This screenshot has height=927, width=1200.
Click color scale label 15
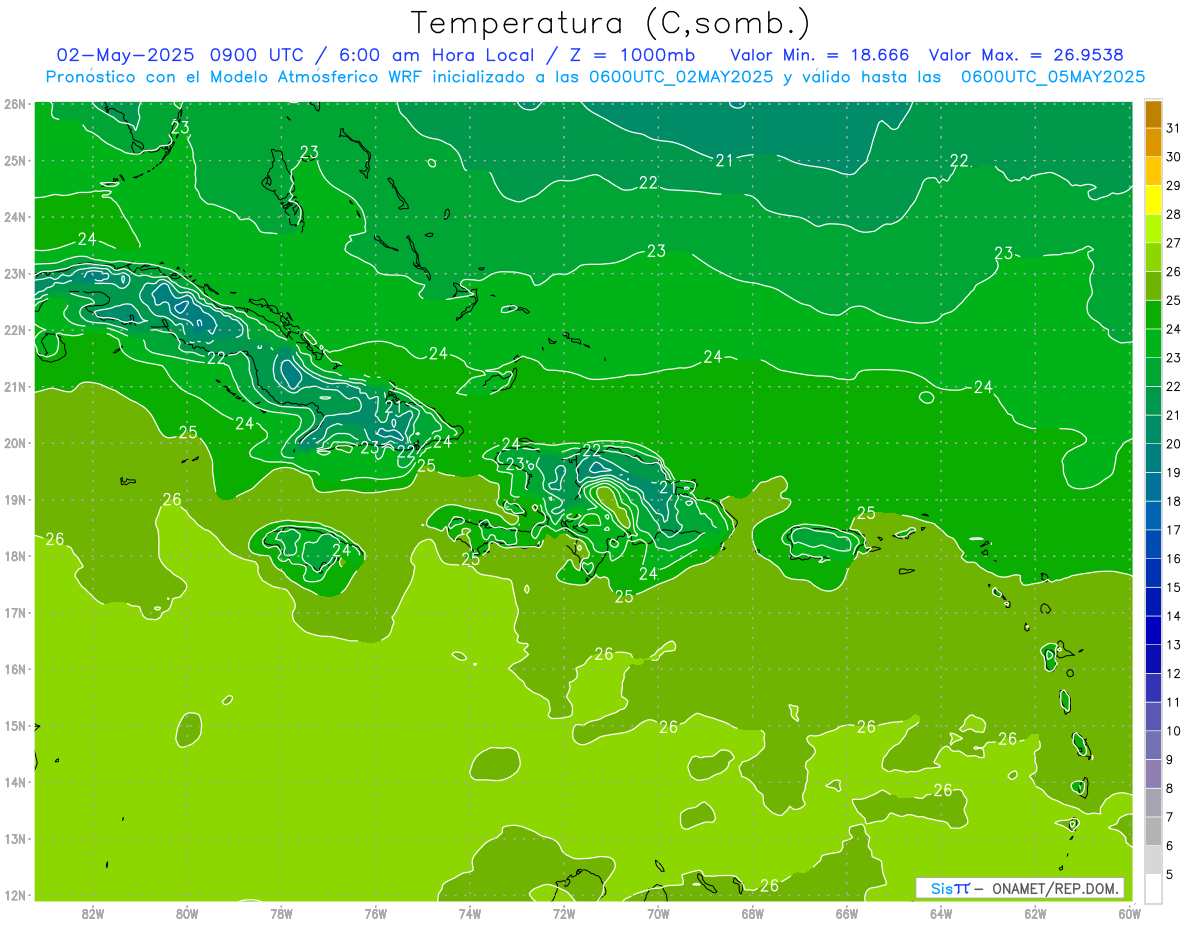tap(1174, 587)
